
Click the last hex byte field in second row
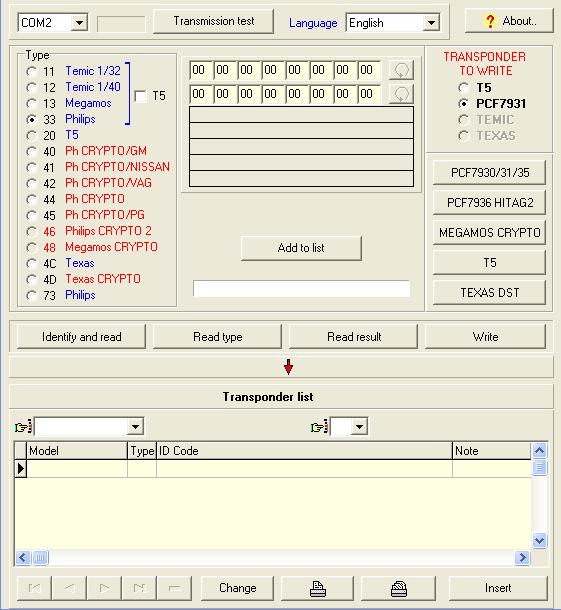pos(369,94)
